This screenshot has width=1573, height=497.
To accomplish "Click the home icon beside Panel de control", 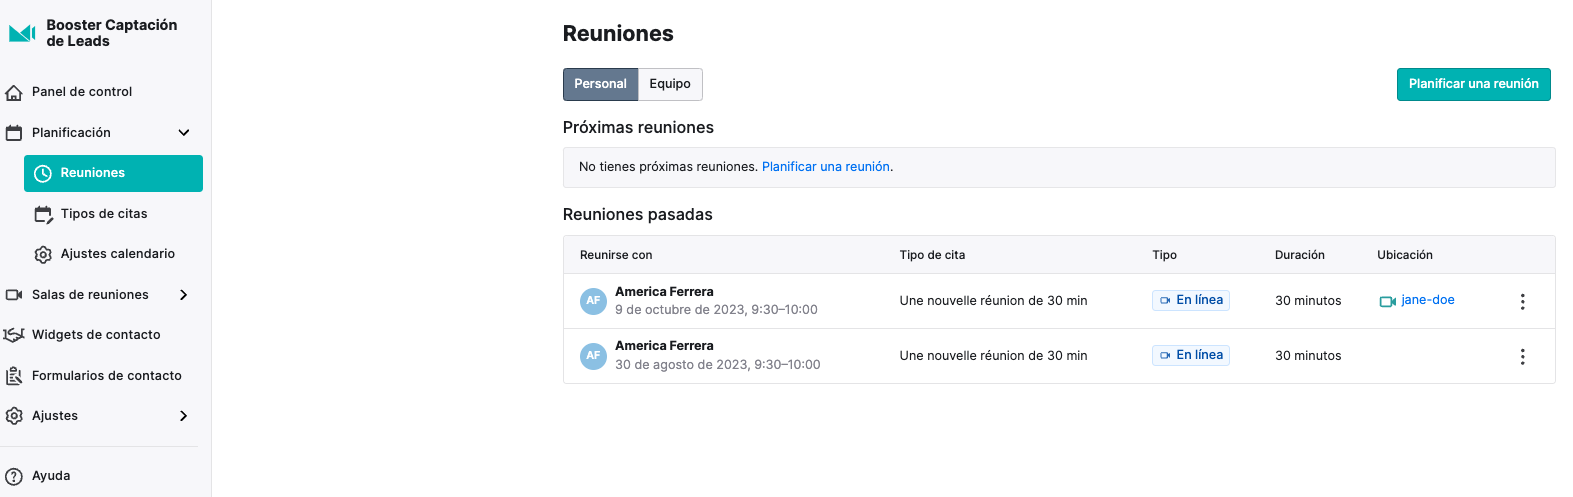I will tap(14, 92).
